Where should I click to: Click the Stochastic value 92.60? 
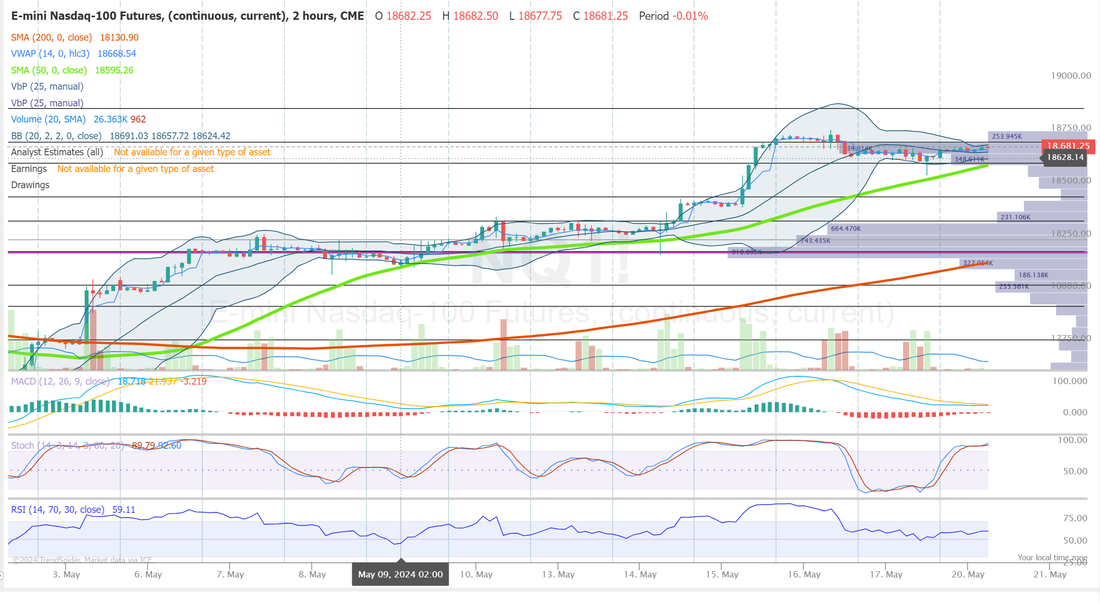170,445
